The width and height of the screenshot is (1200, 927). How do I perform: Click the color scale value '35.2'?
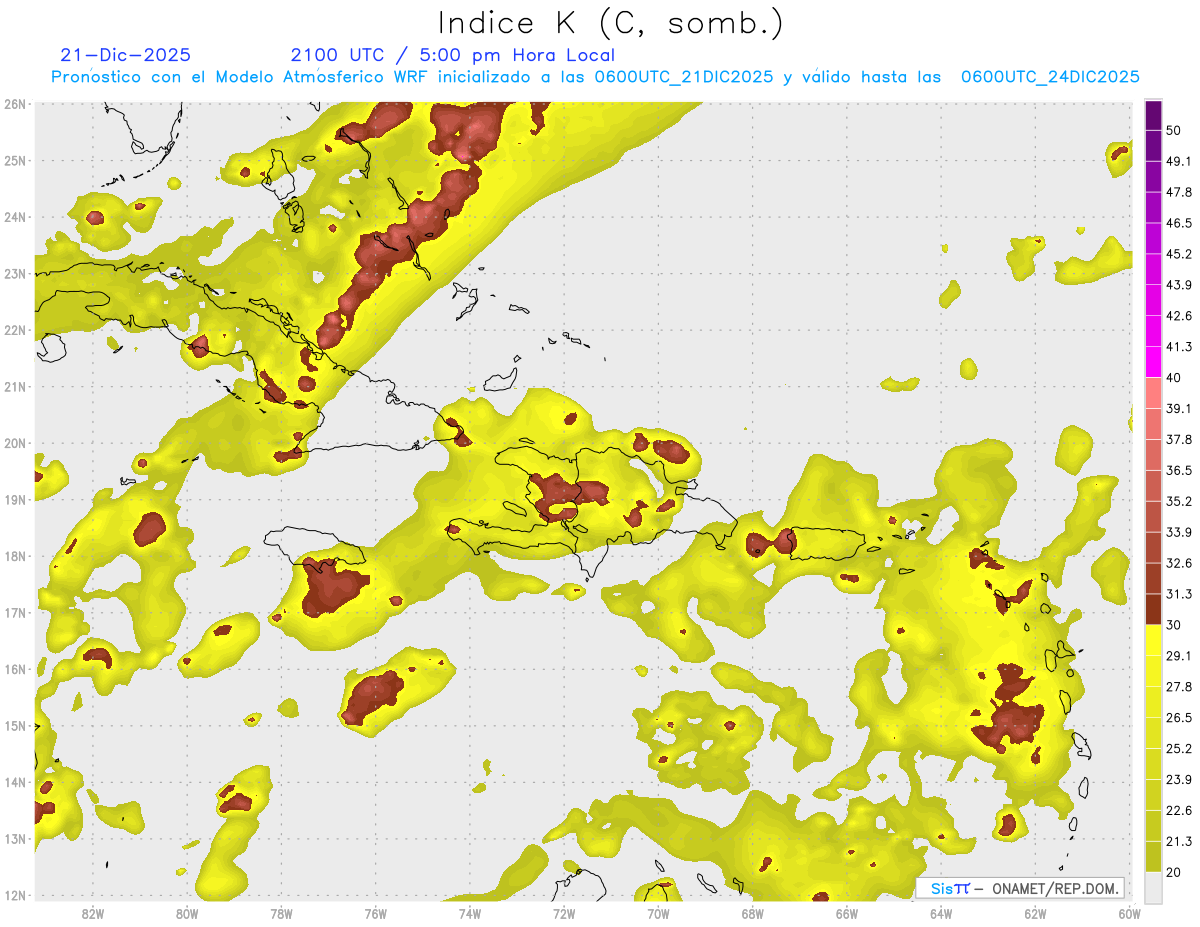click(x=1178, y=501)
